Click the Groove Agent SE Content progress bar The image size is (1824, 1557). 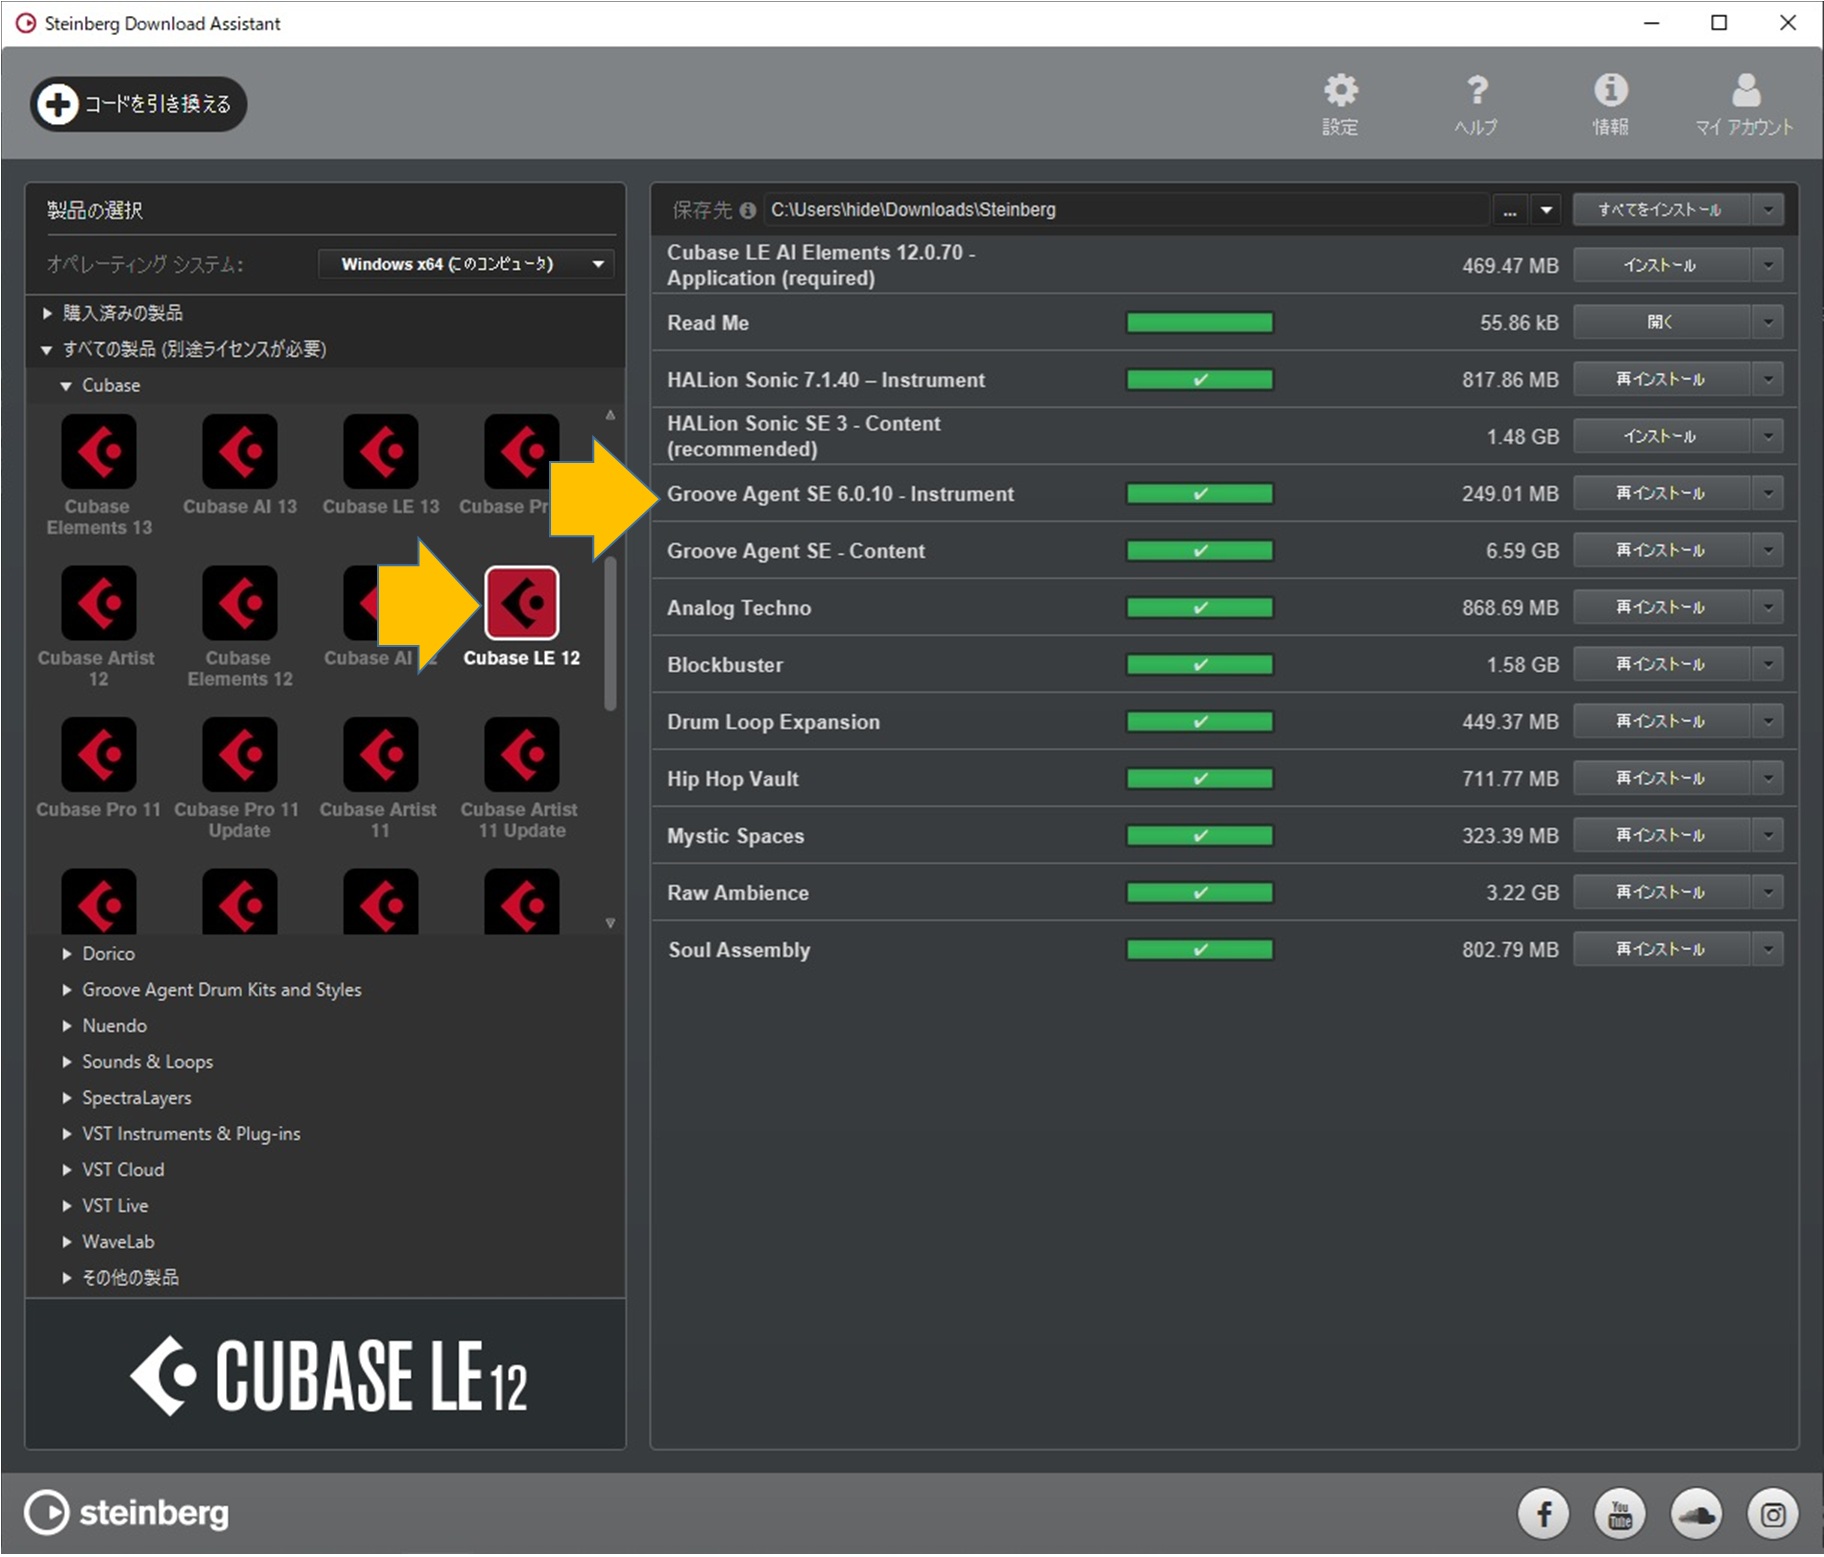pyautogui.click(x=1199, y=551)
